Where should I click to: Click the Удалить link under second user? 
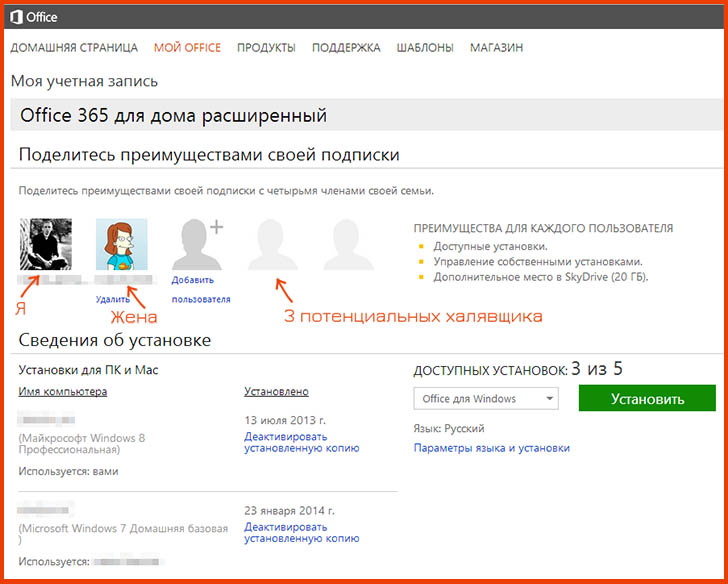pyautogui.click(x=113, y=299)
